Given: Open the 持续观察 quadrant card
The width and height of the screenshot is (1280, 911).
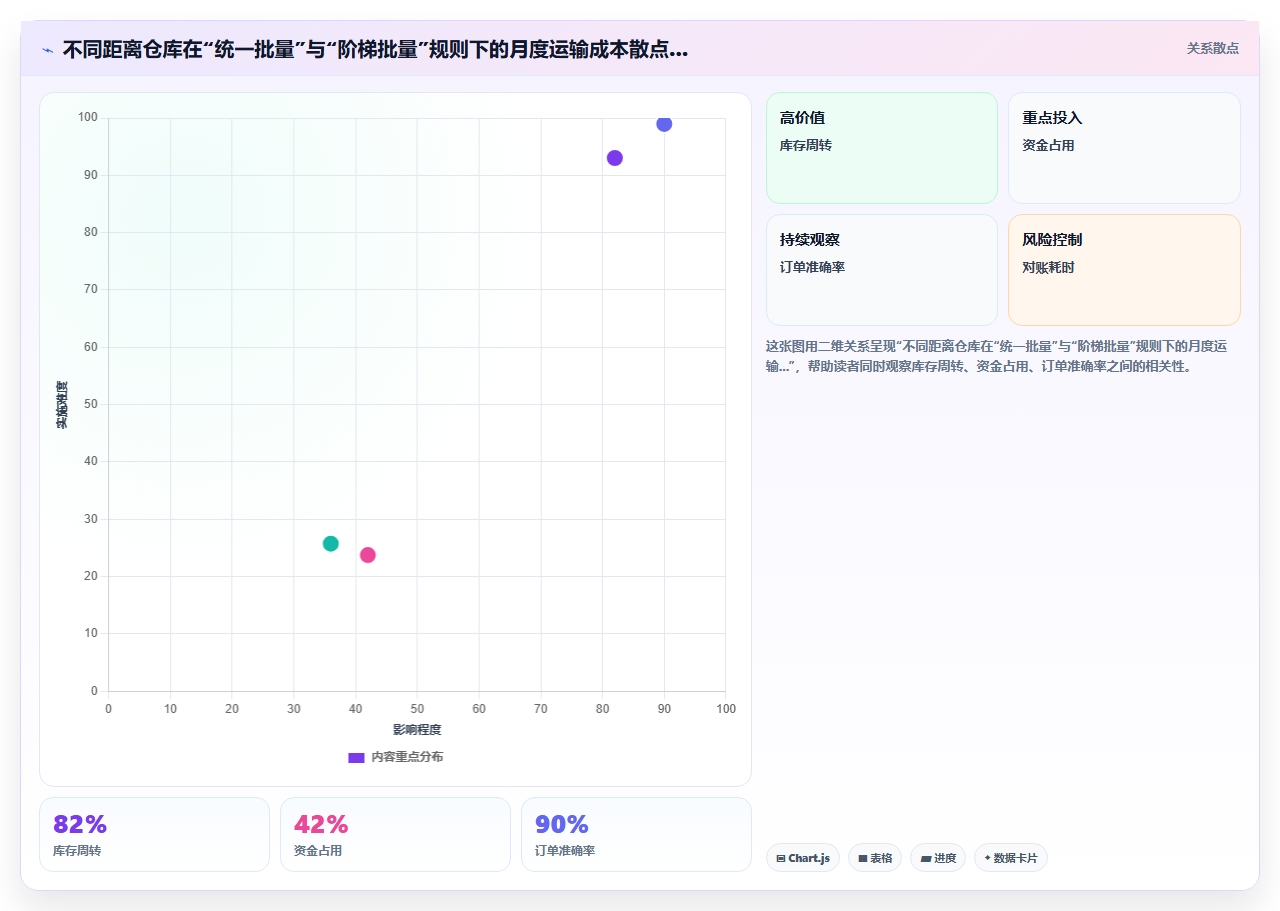Looking at the screenshot, I should [x=882, y=270].
